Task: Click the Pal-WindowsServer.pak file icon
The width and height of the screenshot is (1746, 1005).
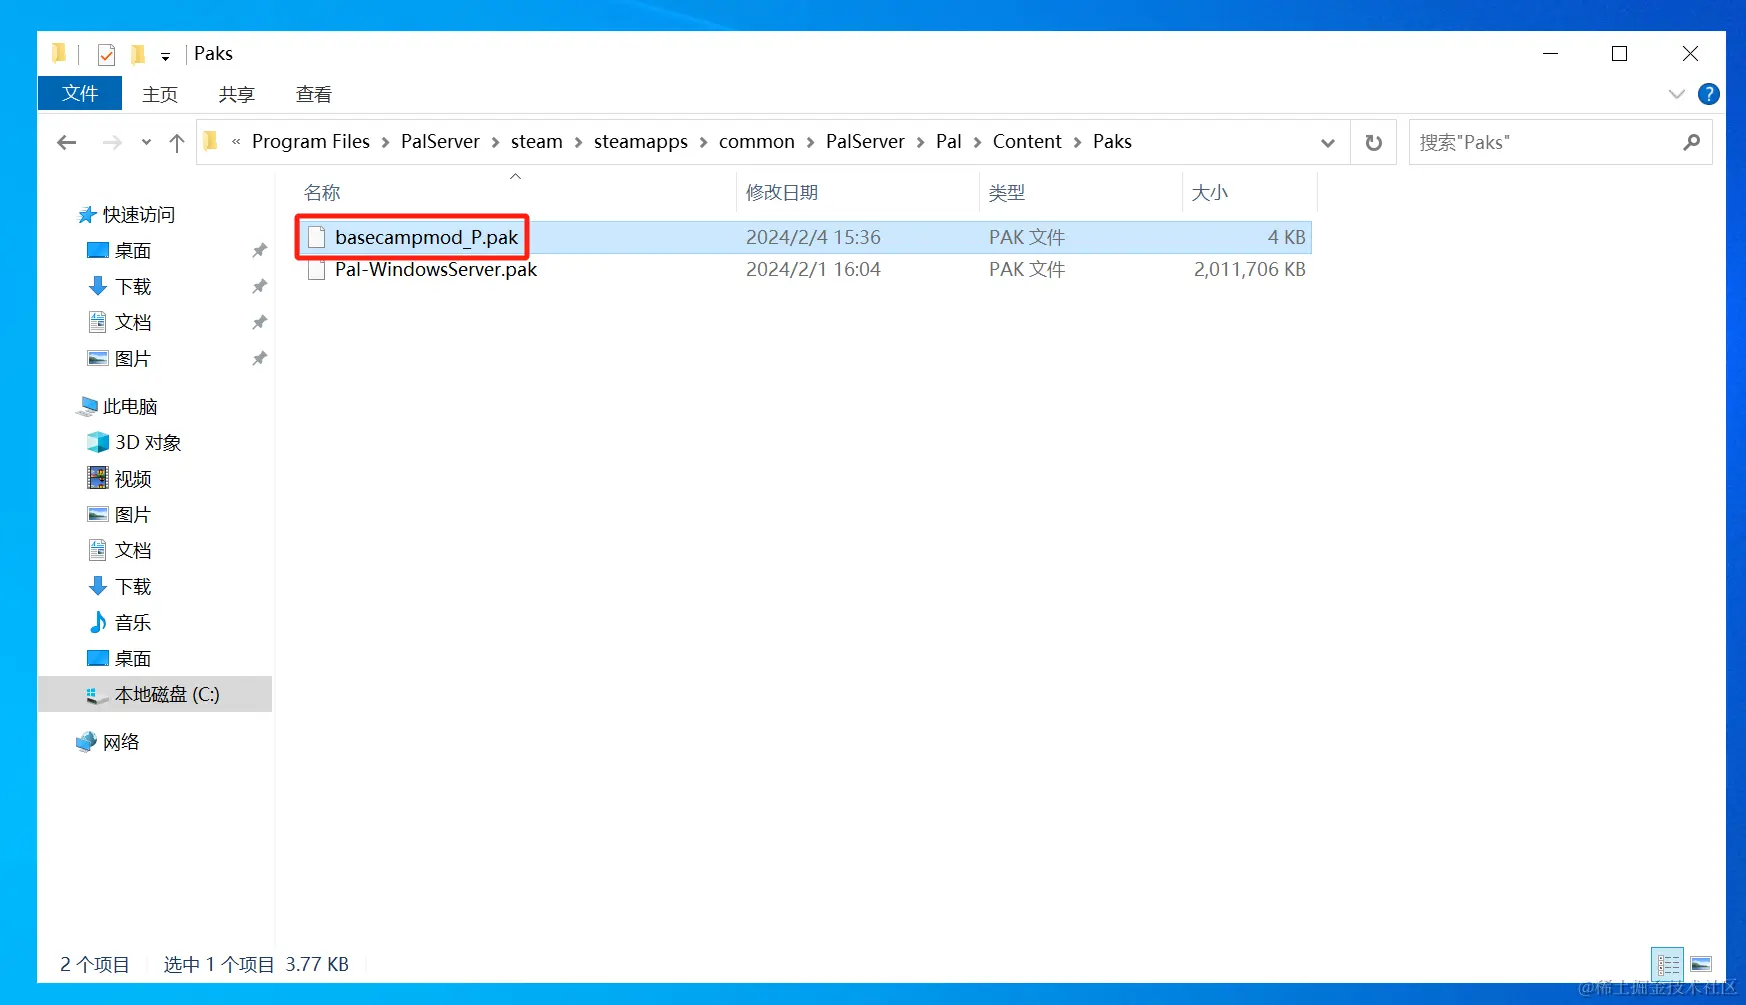Action: tap(317, 269)
